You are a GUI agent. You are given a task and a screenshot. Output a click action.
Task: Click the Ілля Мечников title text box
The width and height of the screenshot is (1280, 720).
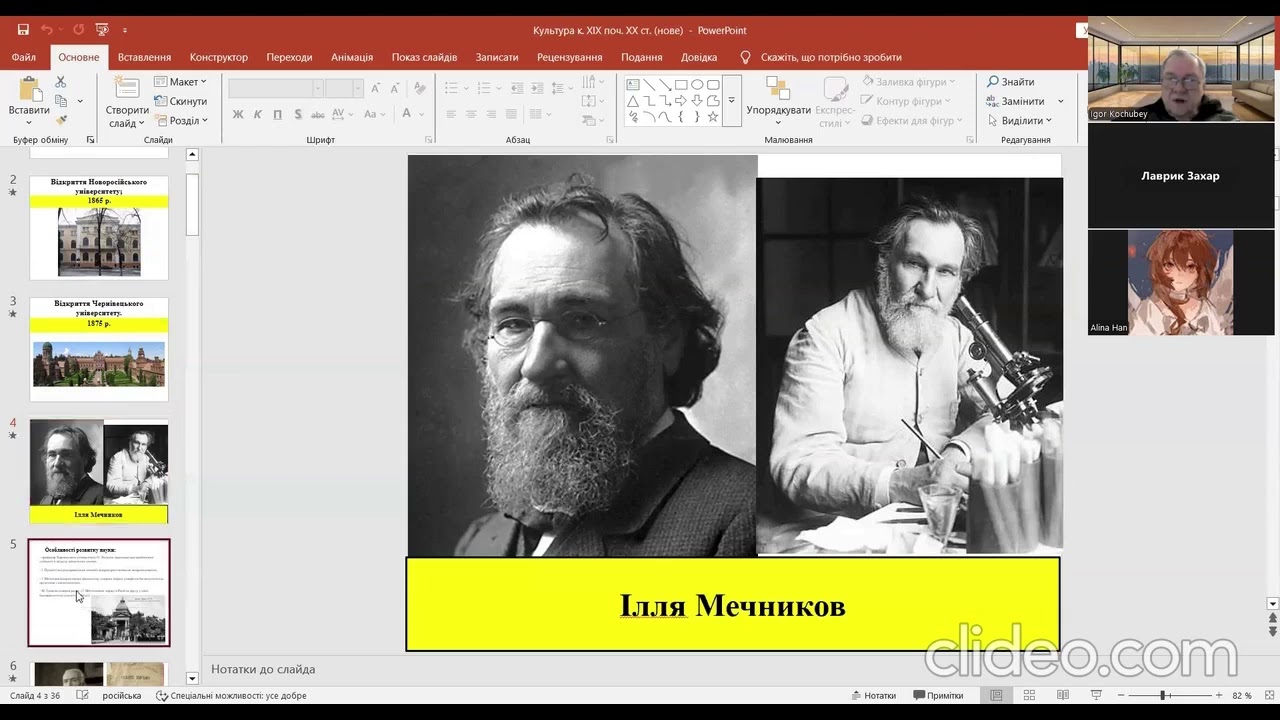(x=732, y=605)
